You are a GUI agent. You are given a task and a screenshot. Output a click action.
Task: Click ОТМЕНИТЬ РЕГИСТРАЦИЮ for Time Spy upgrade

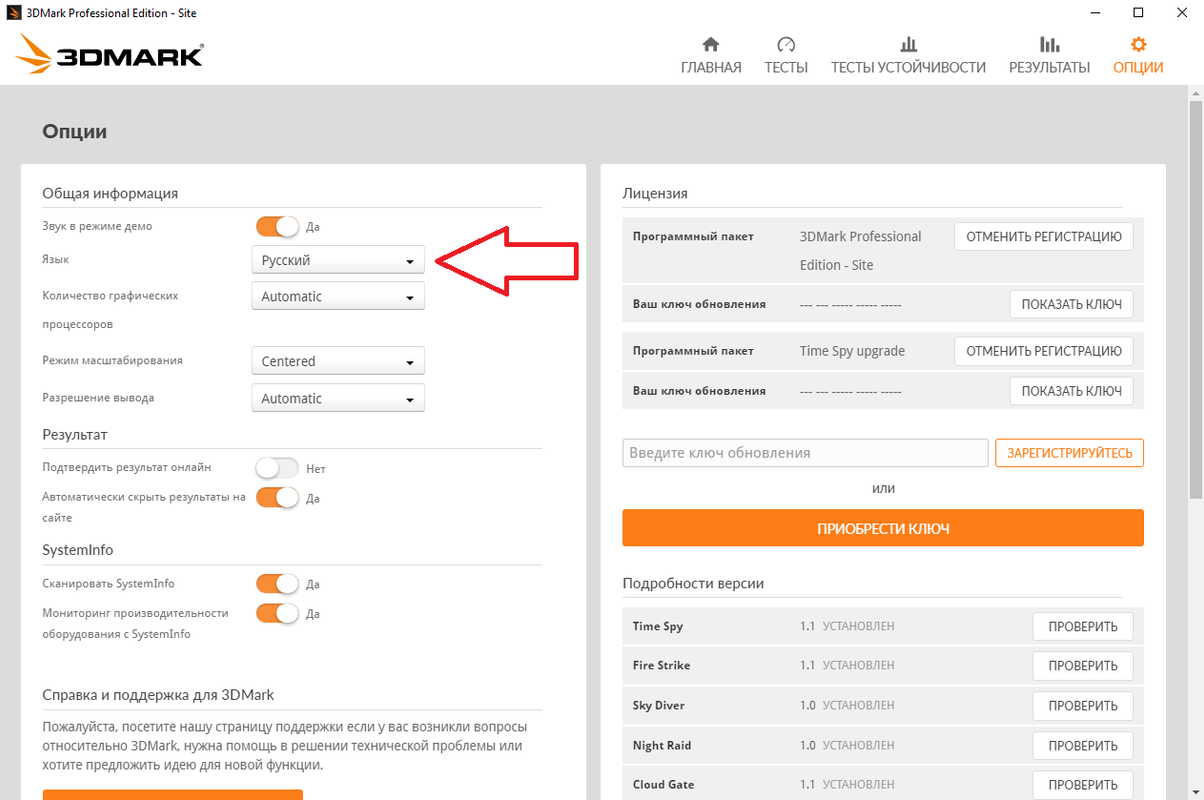tap(1044, 351)
